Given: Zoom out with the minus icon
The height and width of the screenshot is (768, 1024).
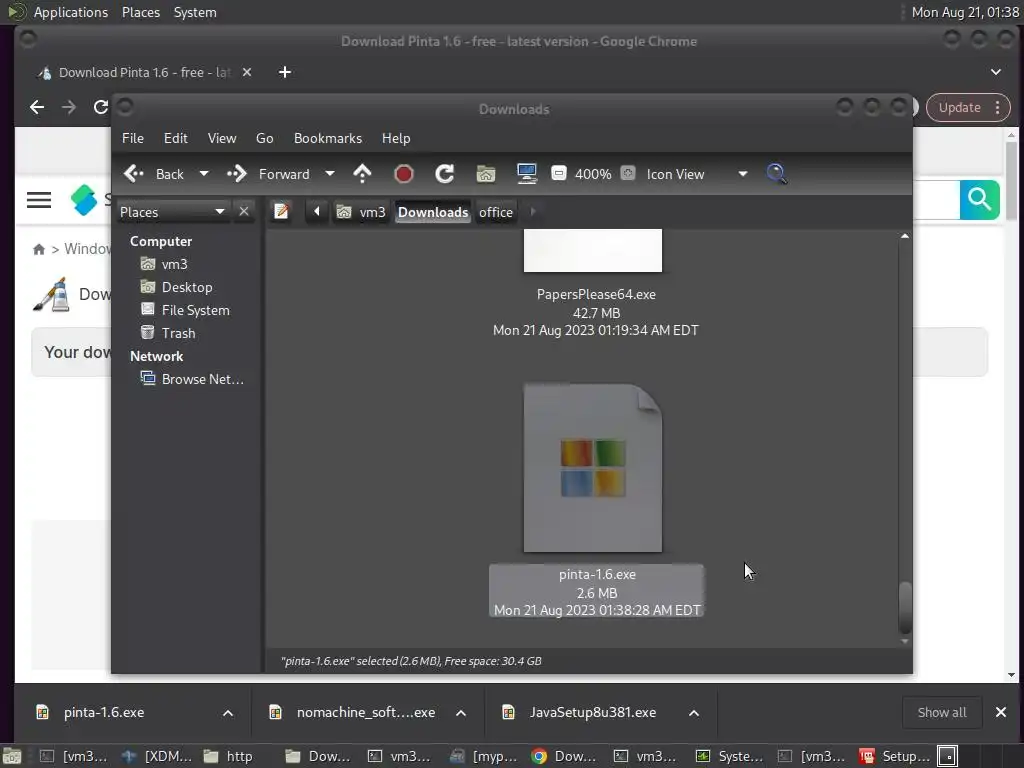Looking at the screenshot, I should (x=558, y=174).
